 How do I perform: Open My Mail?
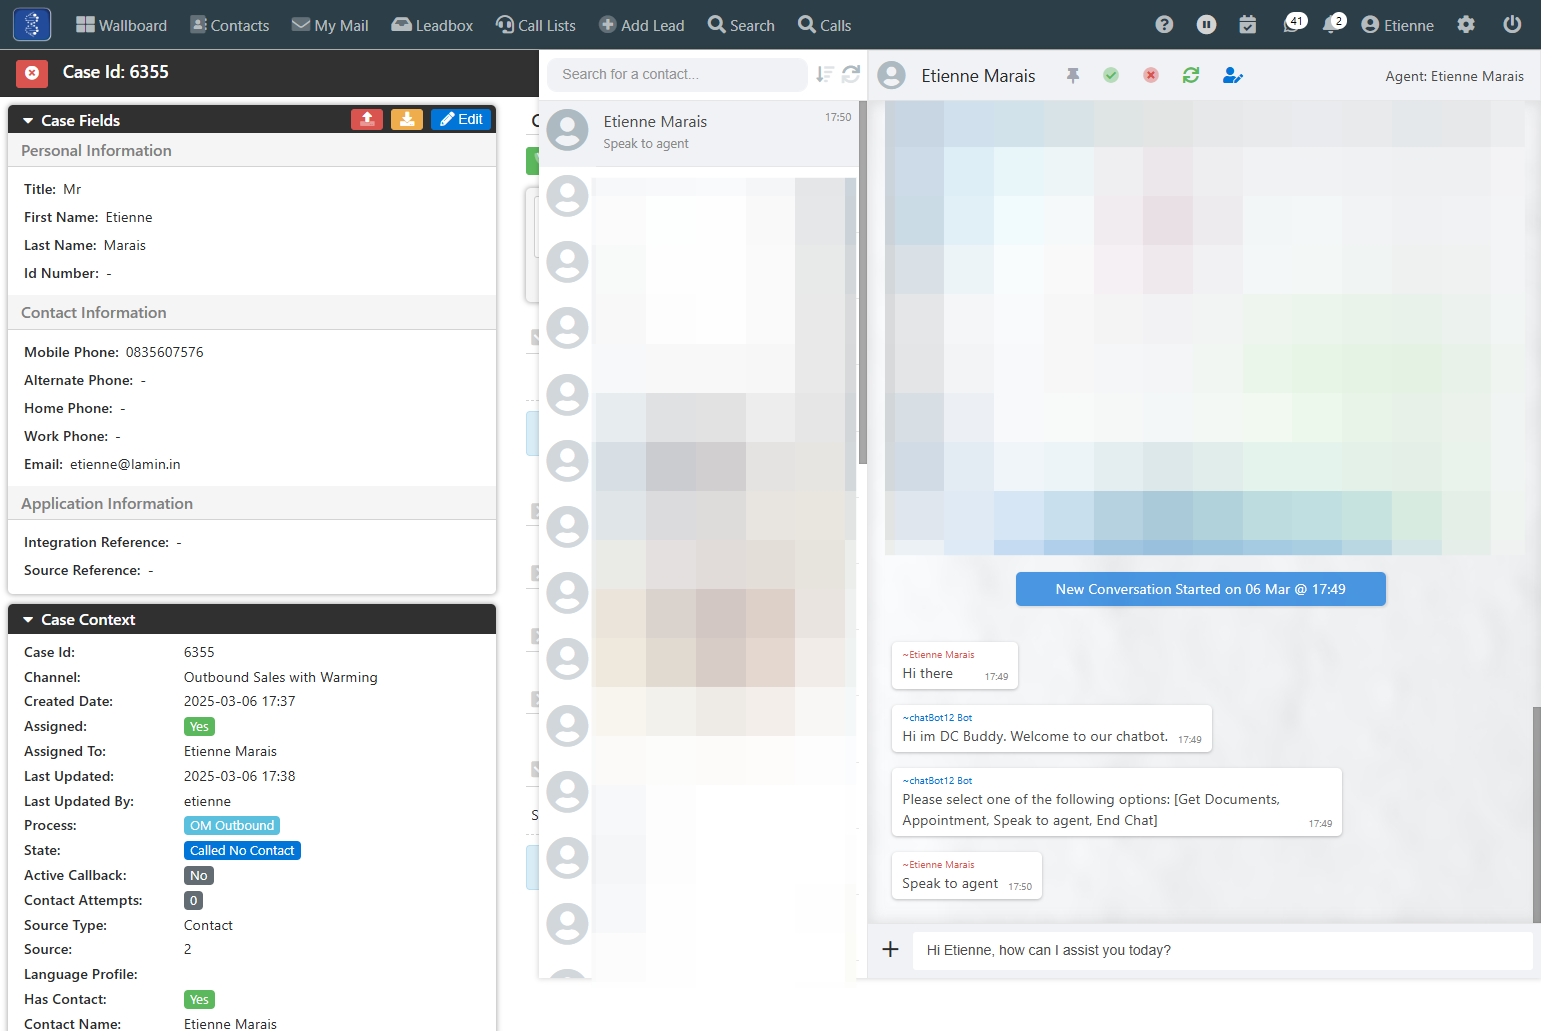click(x=330, y=25)
